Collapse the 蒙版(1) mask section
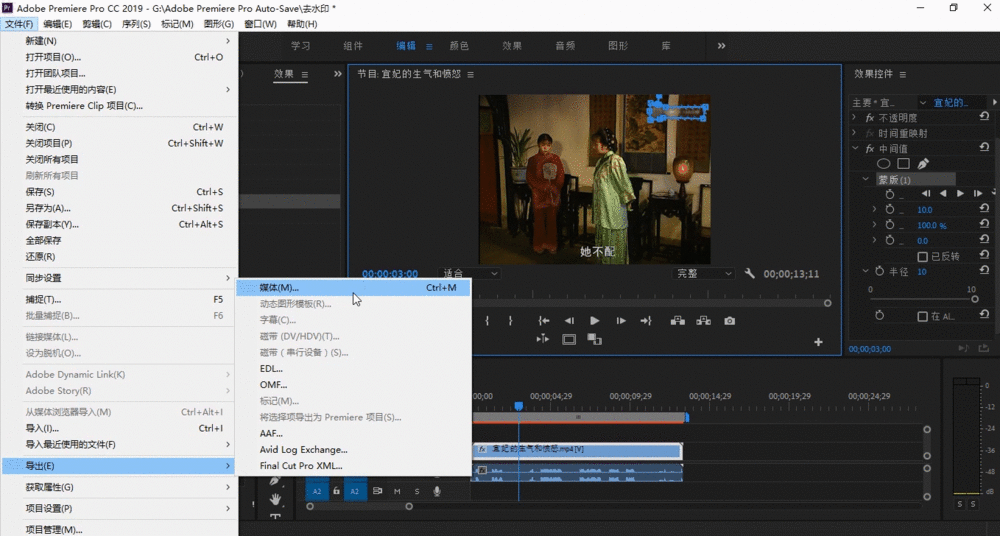Screen dimensions: 1000x536 865,179
